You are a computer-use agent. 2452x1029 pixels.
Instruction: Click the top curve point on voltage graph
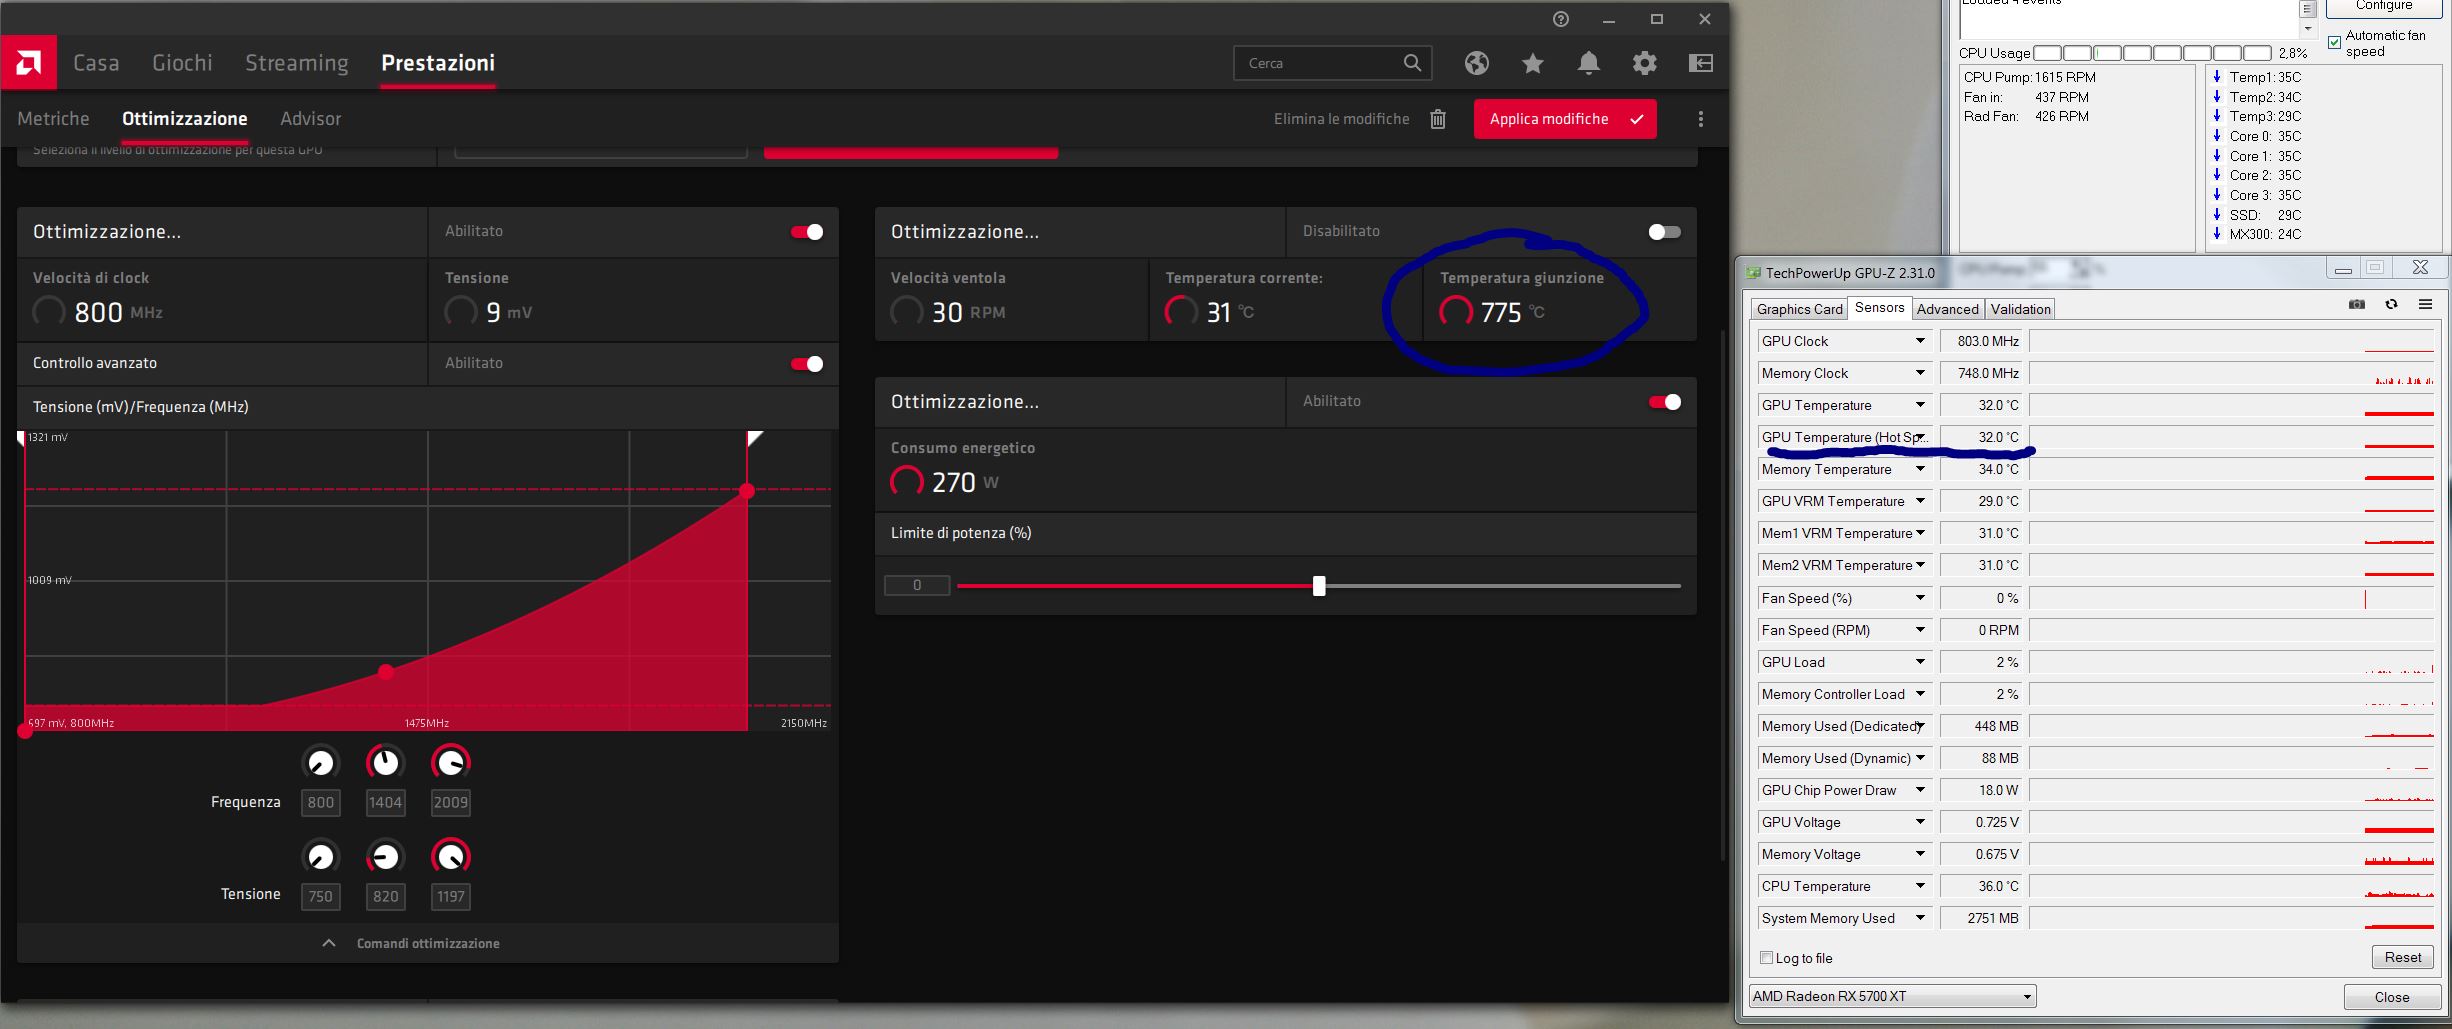[x=747, y=491]
